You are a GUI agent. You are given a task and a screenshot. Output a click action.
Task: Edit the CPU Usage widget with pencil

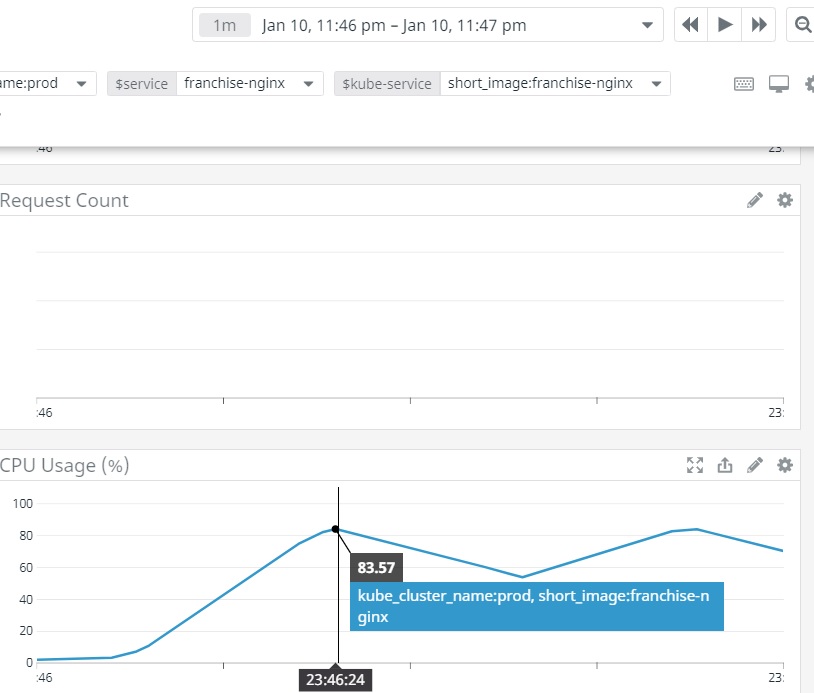[755, 465]
